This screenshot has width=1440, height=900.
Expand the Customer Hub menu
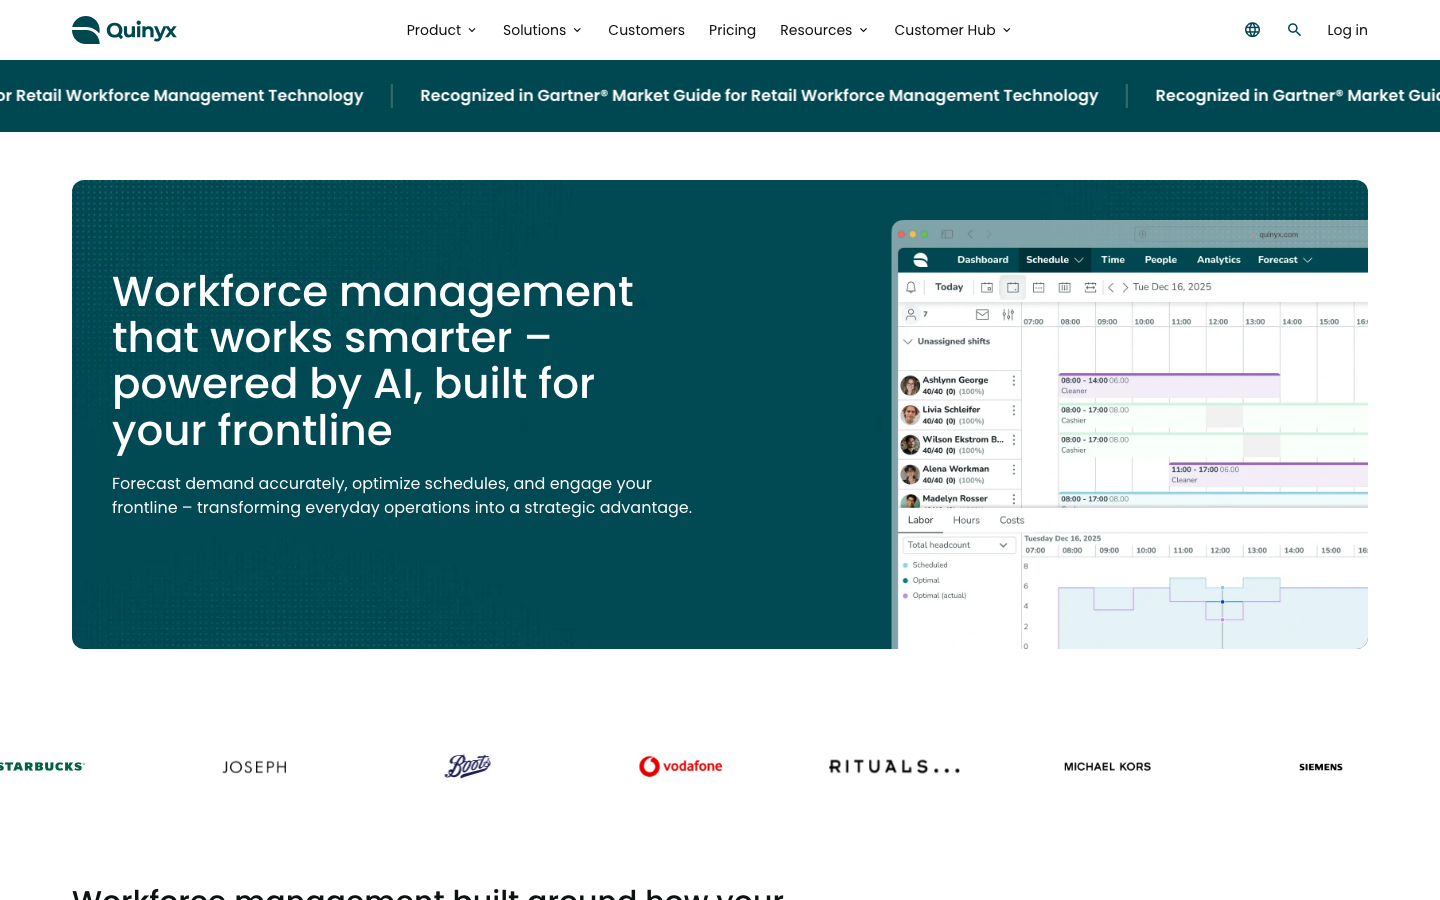tap(953, 30)
